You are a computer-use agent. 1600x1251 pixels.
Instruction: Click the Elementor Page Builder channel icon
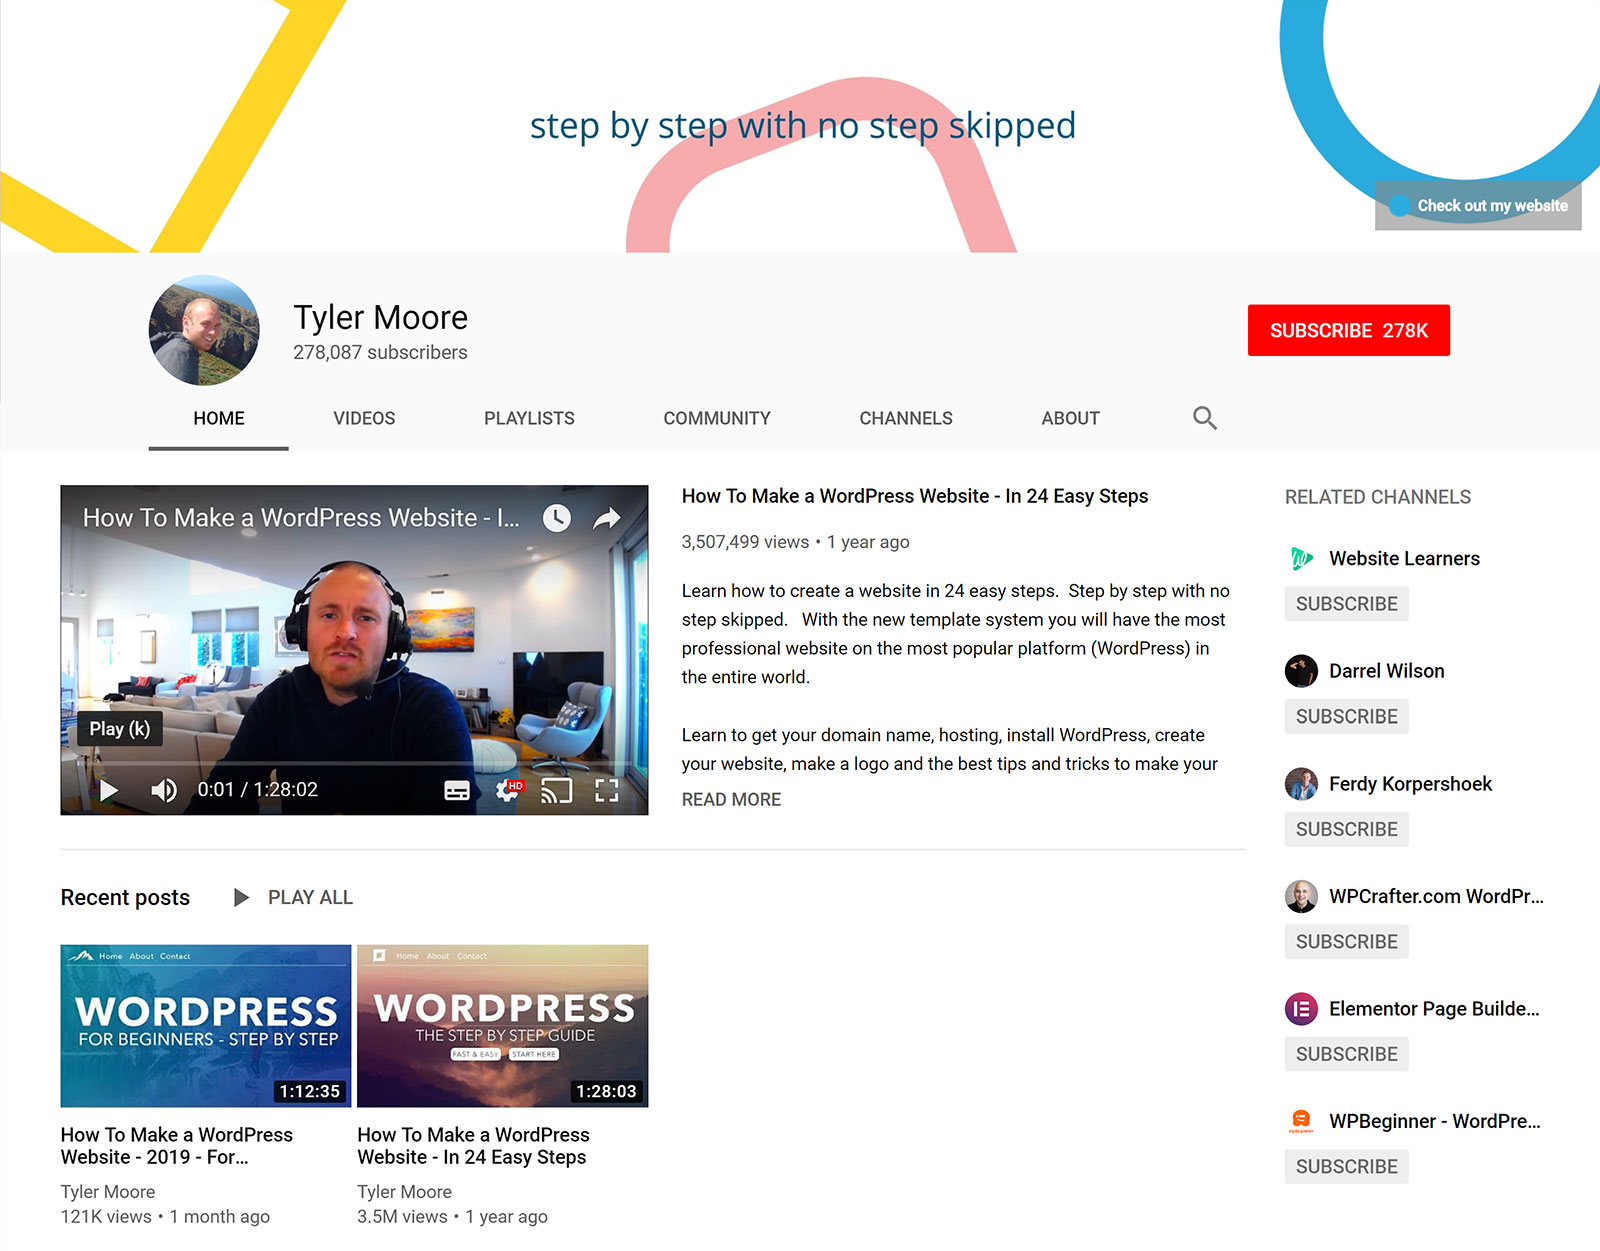click(1301, 1009)
